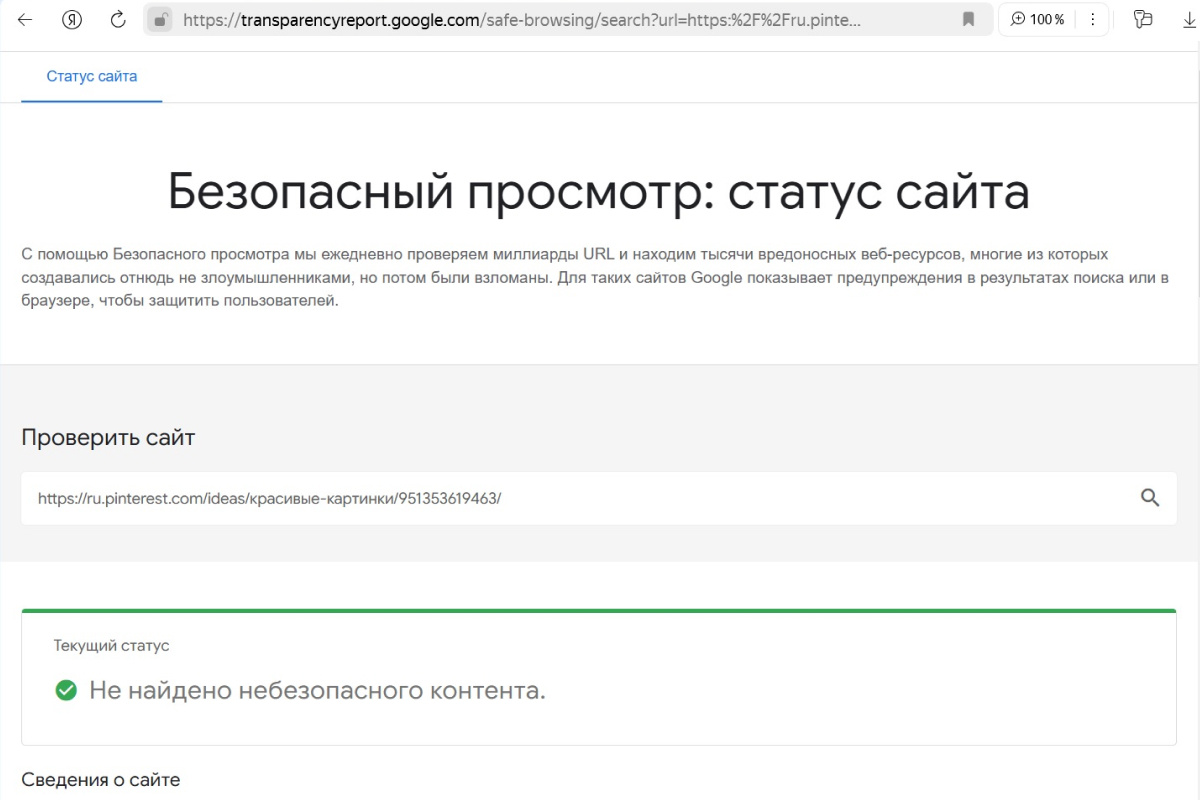Go back with the back arrow

(x=23, y=19)
